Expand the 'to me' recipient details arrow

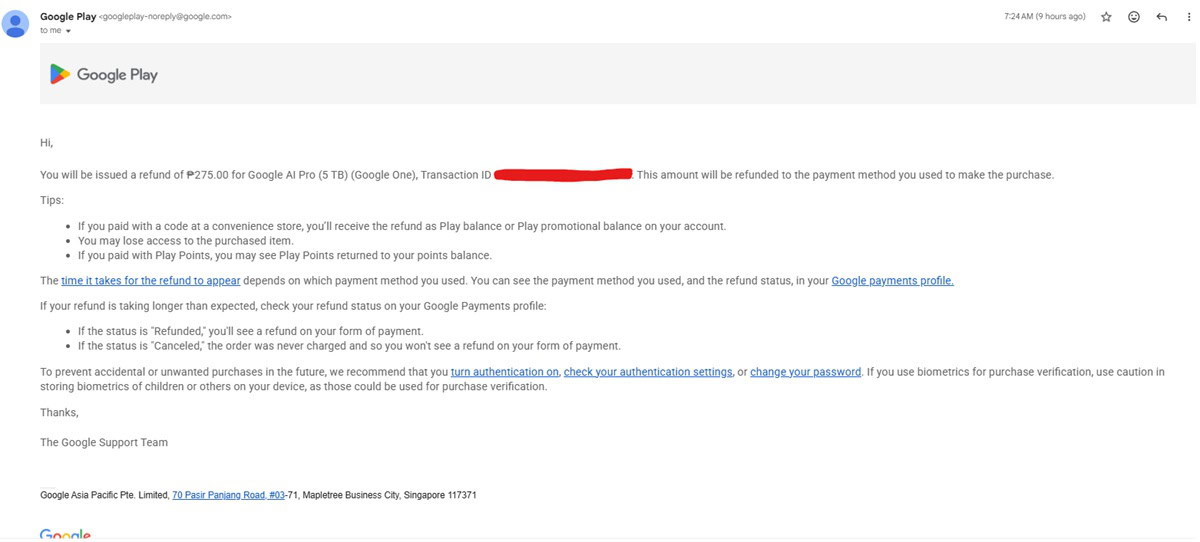[x=68, y=31]
